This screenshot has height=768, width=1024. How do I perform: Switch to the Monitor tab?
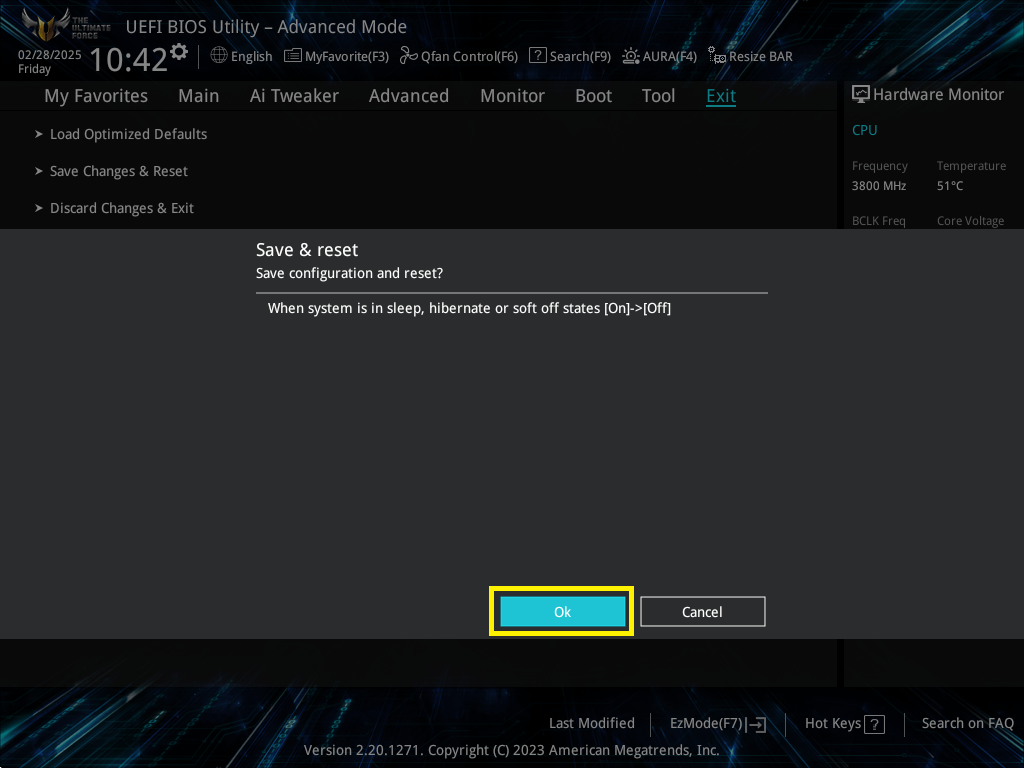pos(513,96)
